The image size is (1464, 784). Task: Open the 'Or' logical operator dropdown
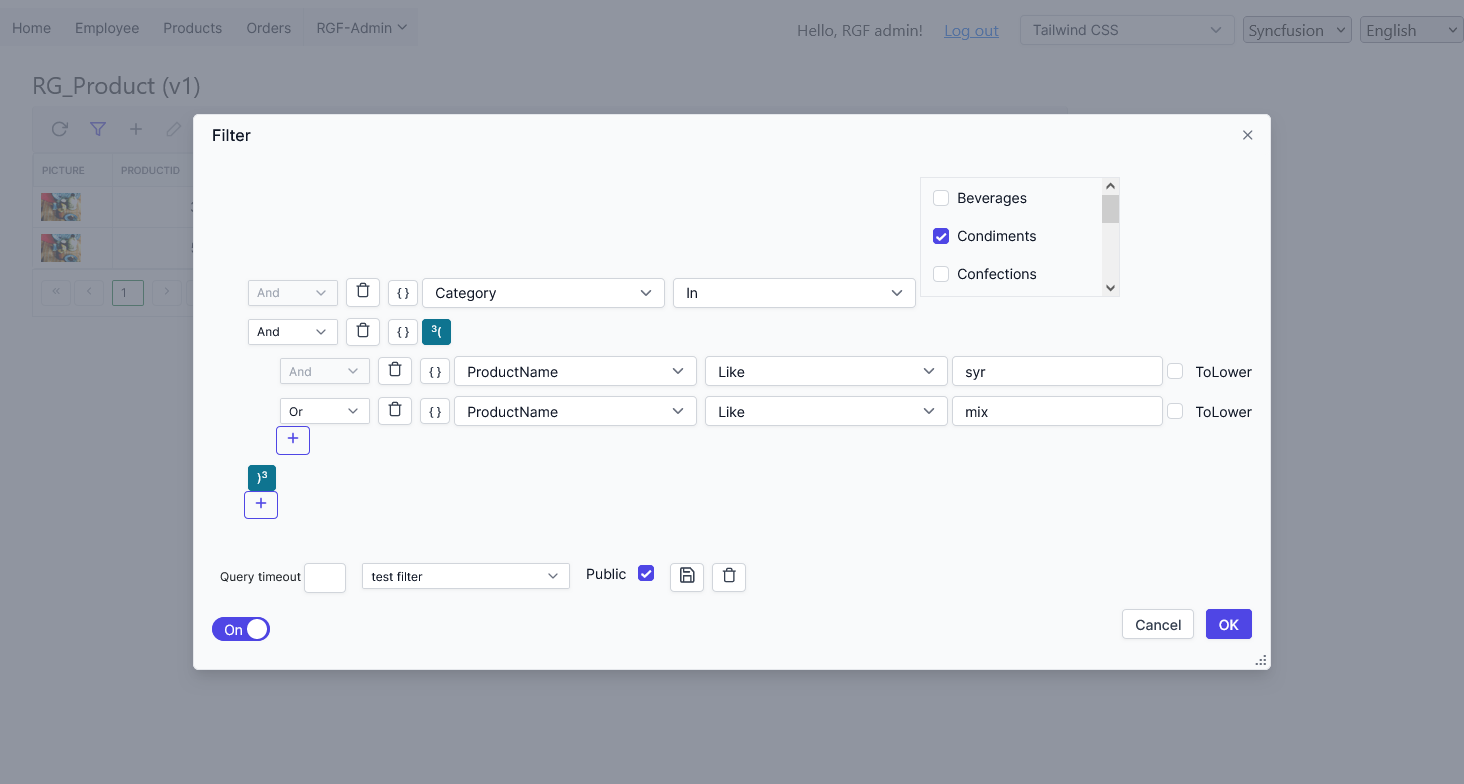pos(324,411)
